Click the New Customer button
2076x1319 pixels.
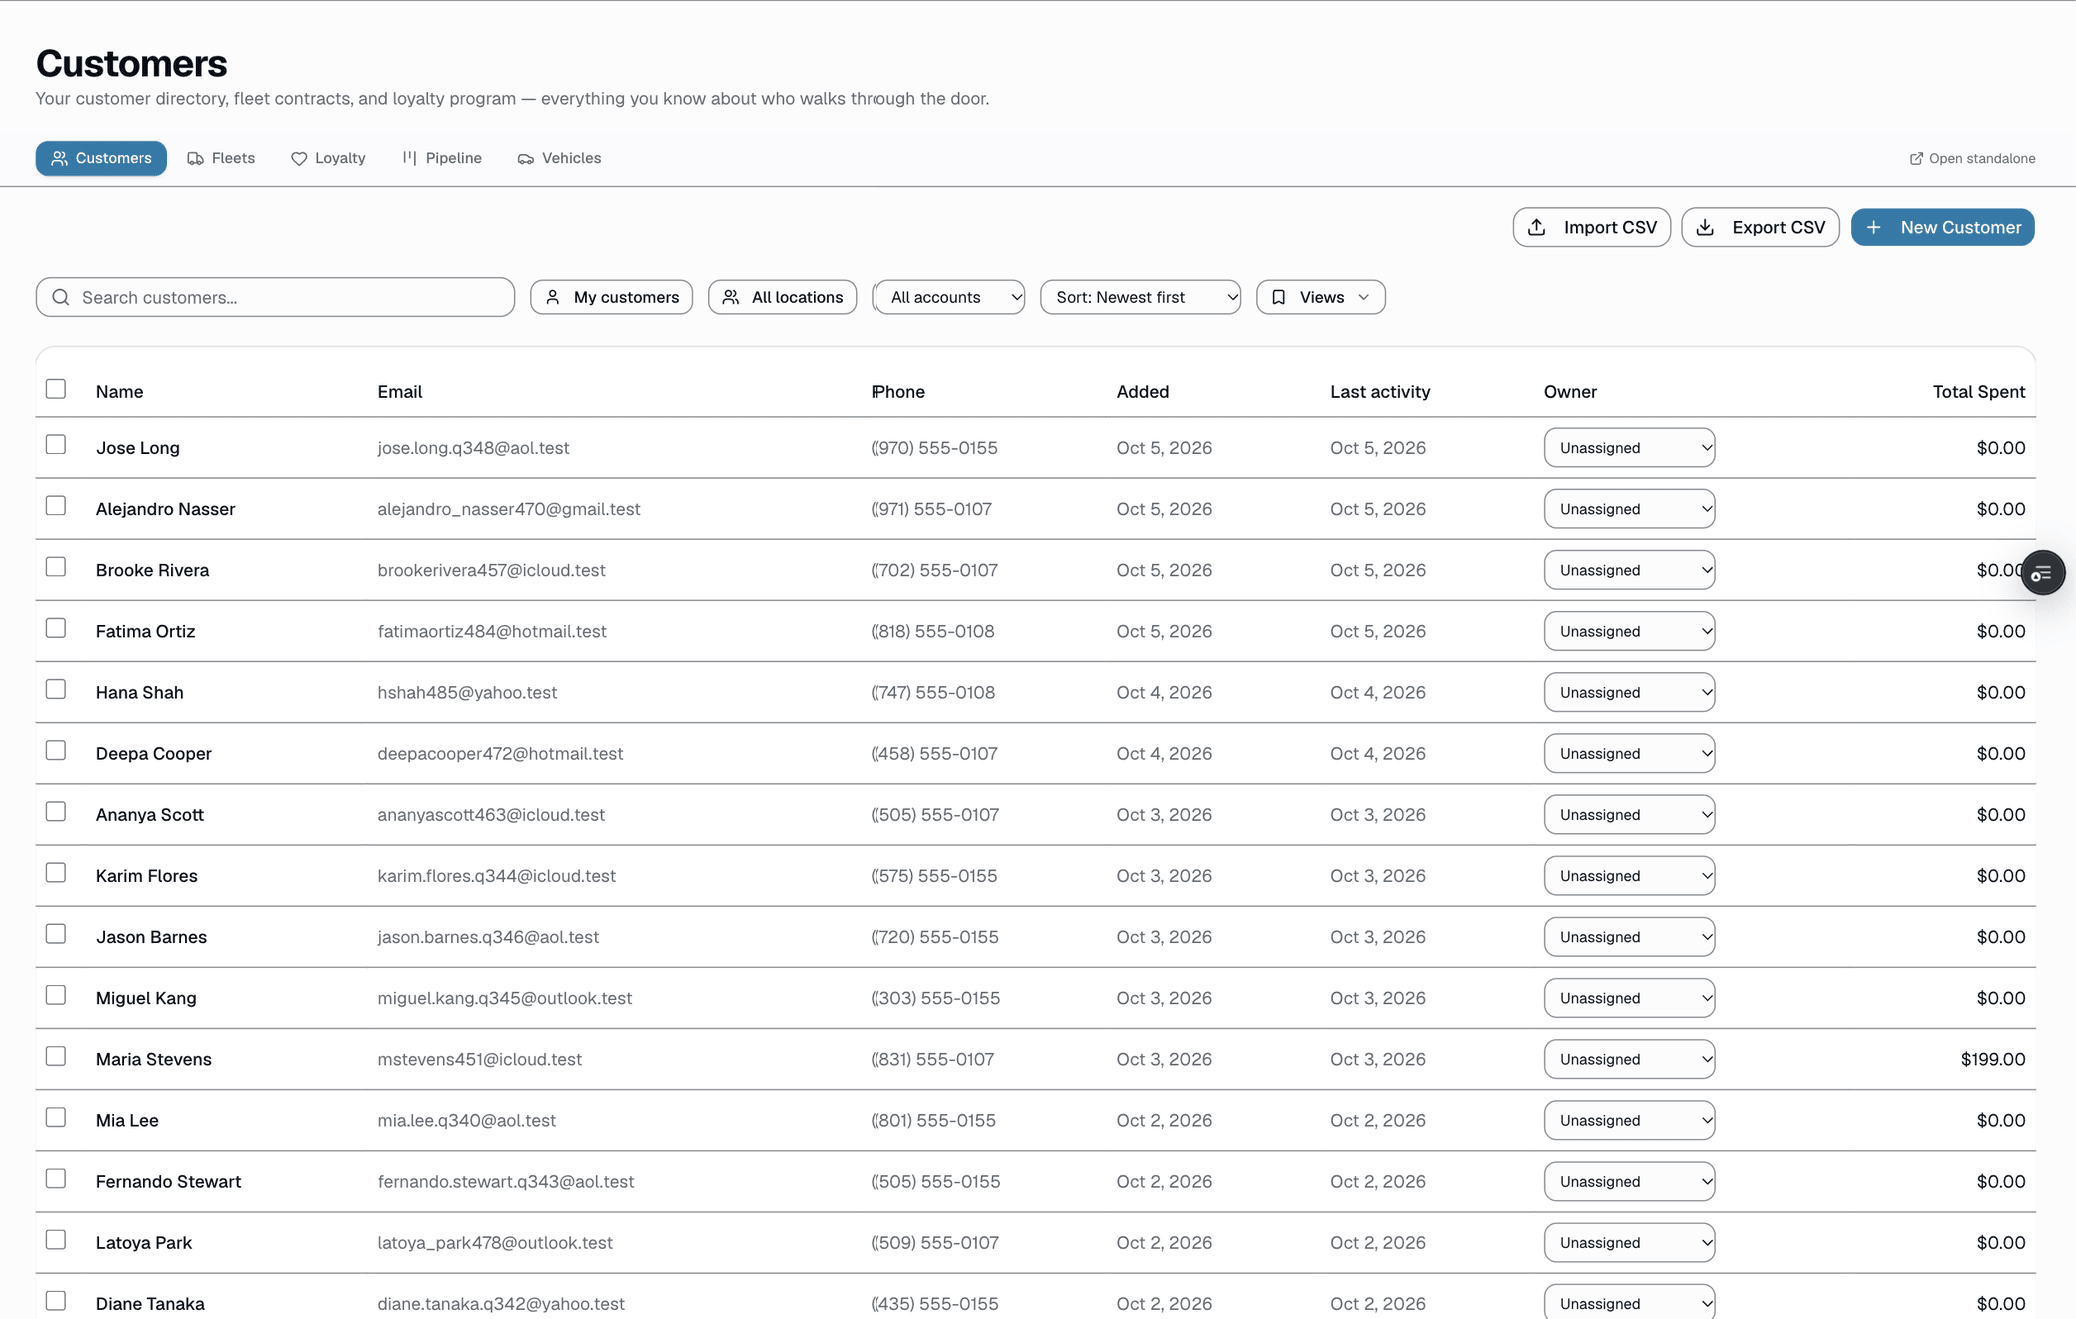(1942, 228)
